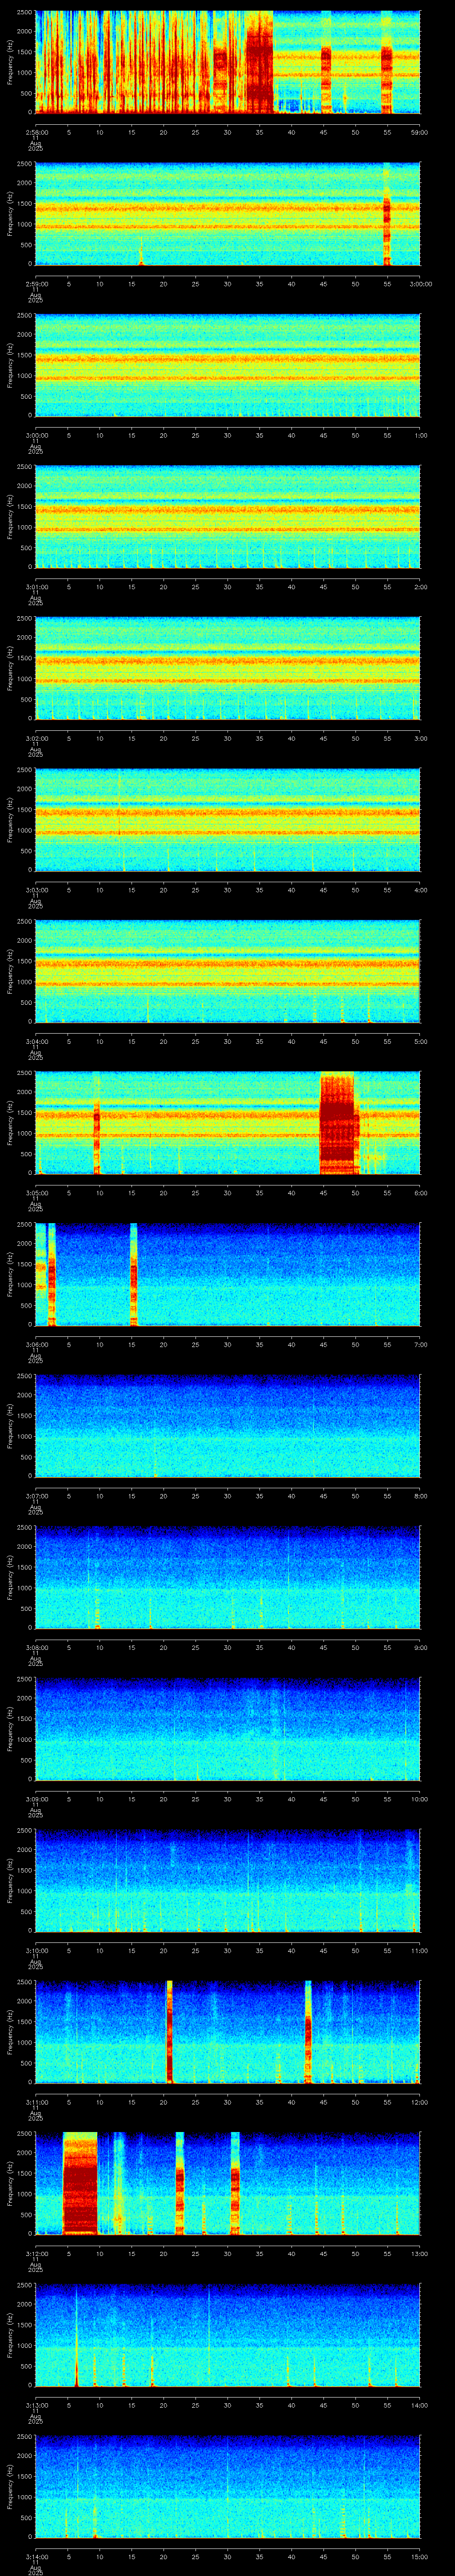Open the spectrogram starting at 3:01:00
Viewport: 455px width, 2576px height.
[227, 516]
